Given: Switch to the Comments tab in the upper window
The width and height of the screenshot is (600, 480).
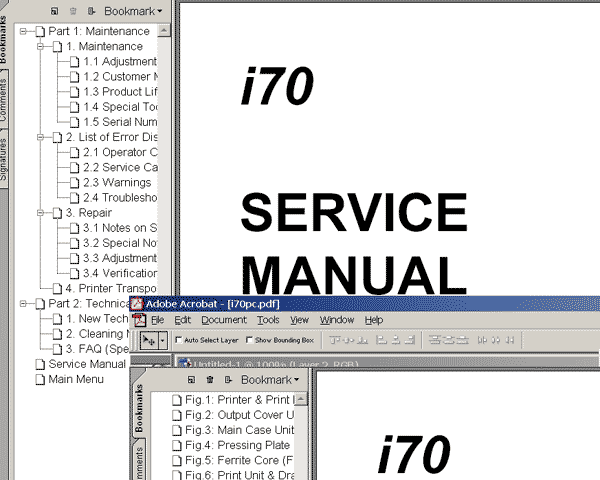Looking at the screenshot, I should tap(3, 100).
